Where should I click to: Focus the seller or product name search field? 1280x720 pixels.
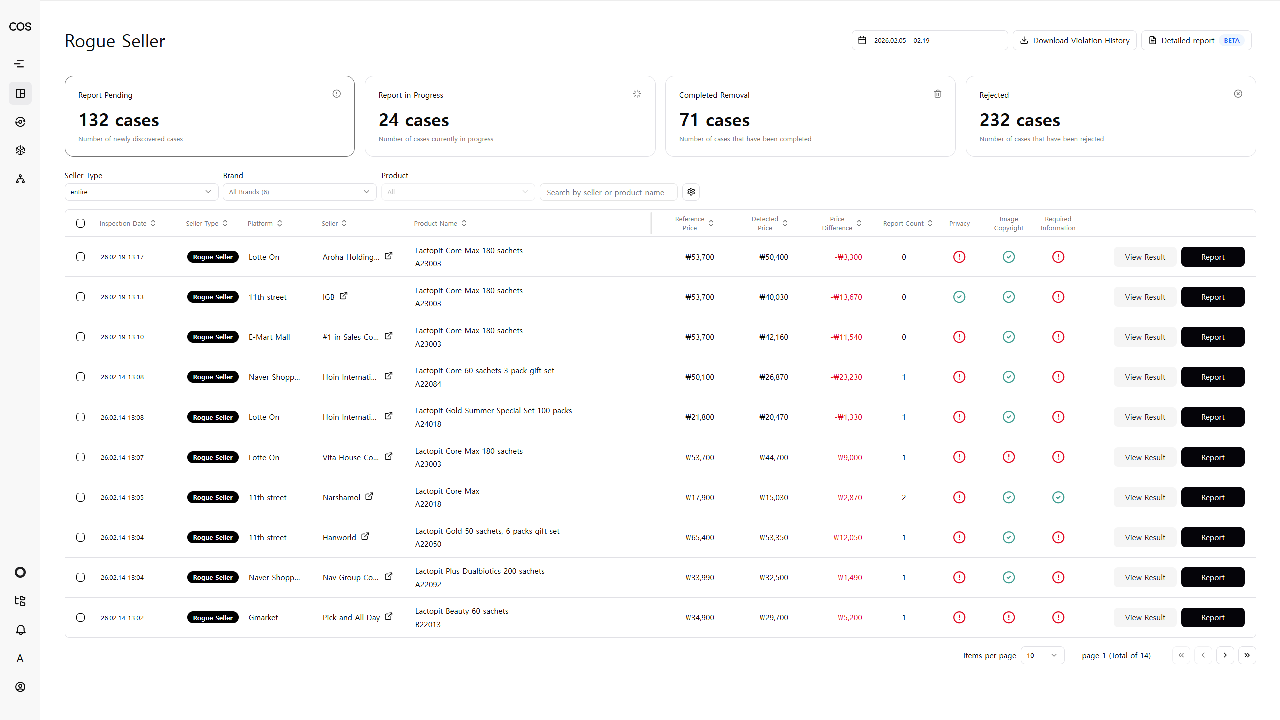609,191
